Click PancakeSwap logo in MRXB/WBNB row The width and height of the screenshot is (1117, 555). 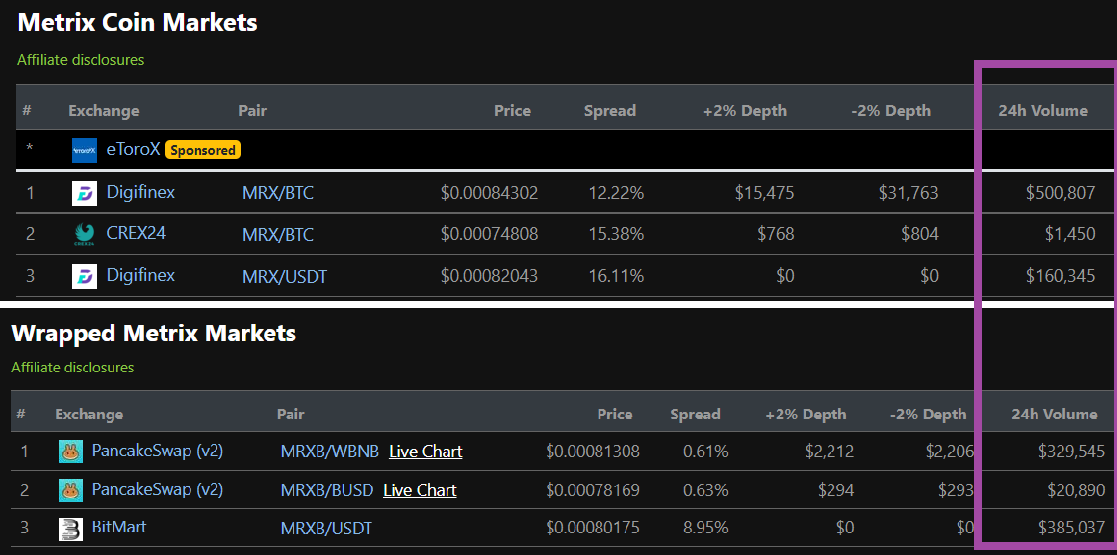point(71,452)
